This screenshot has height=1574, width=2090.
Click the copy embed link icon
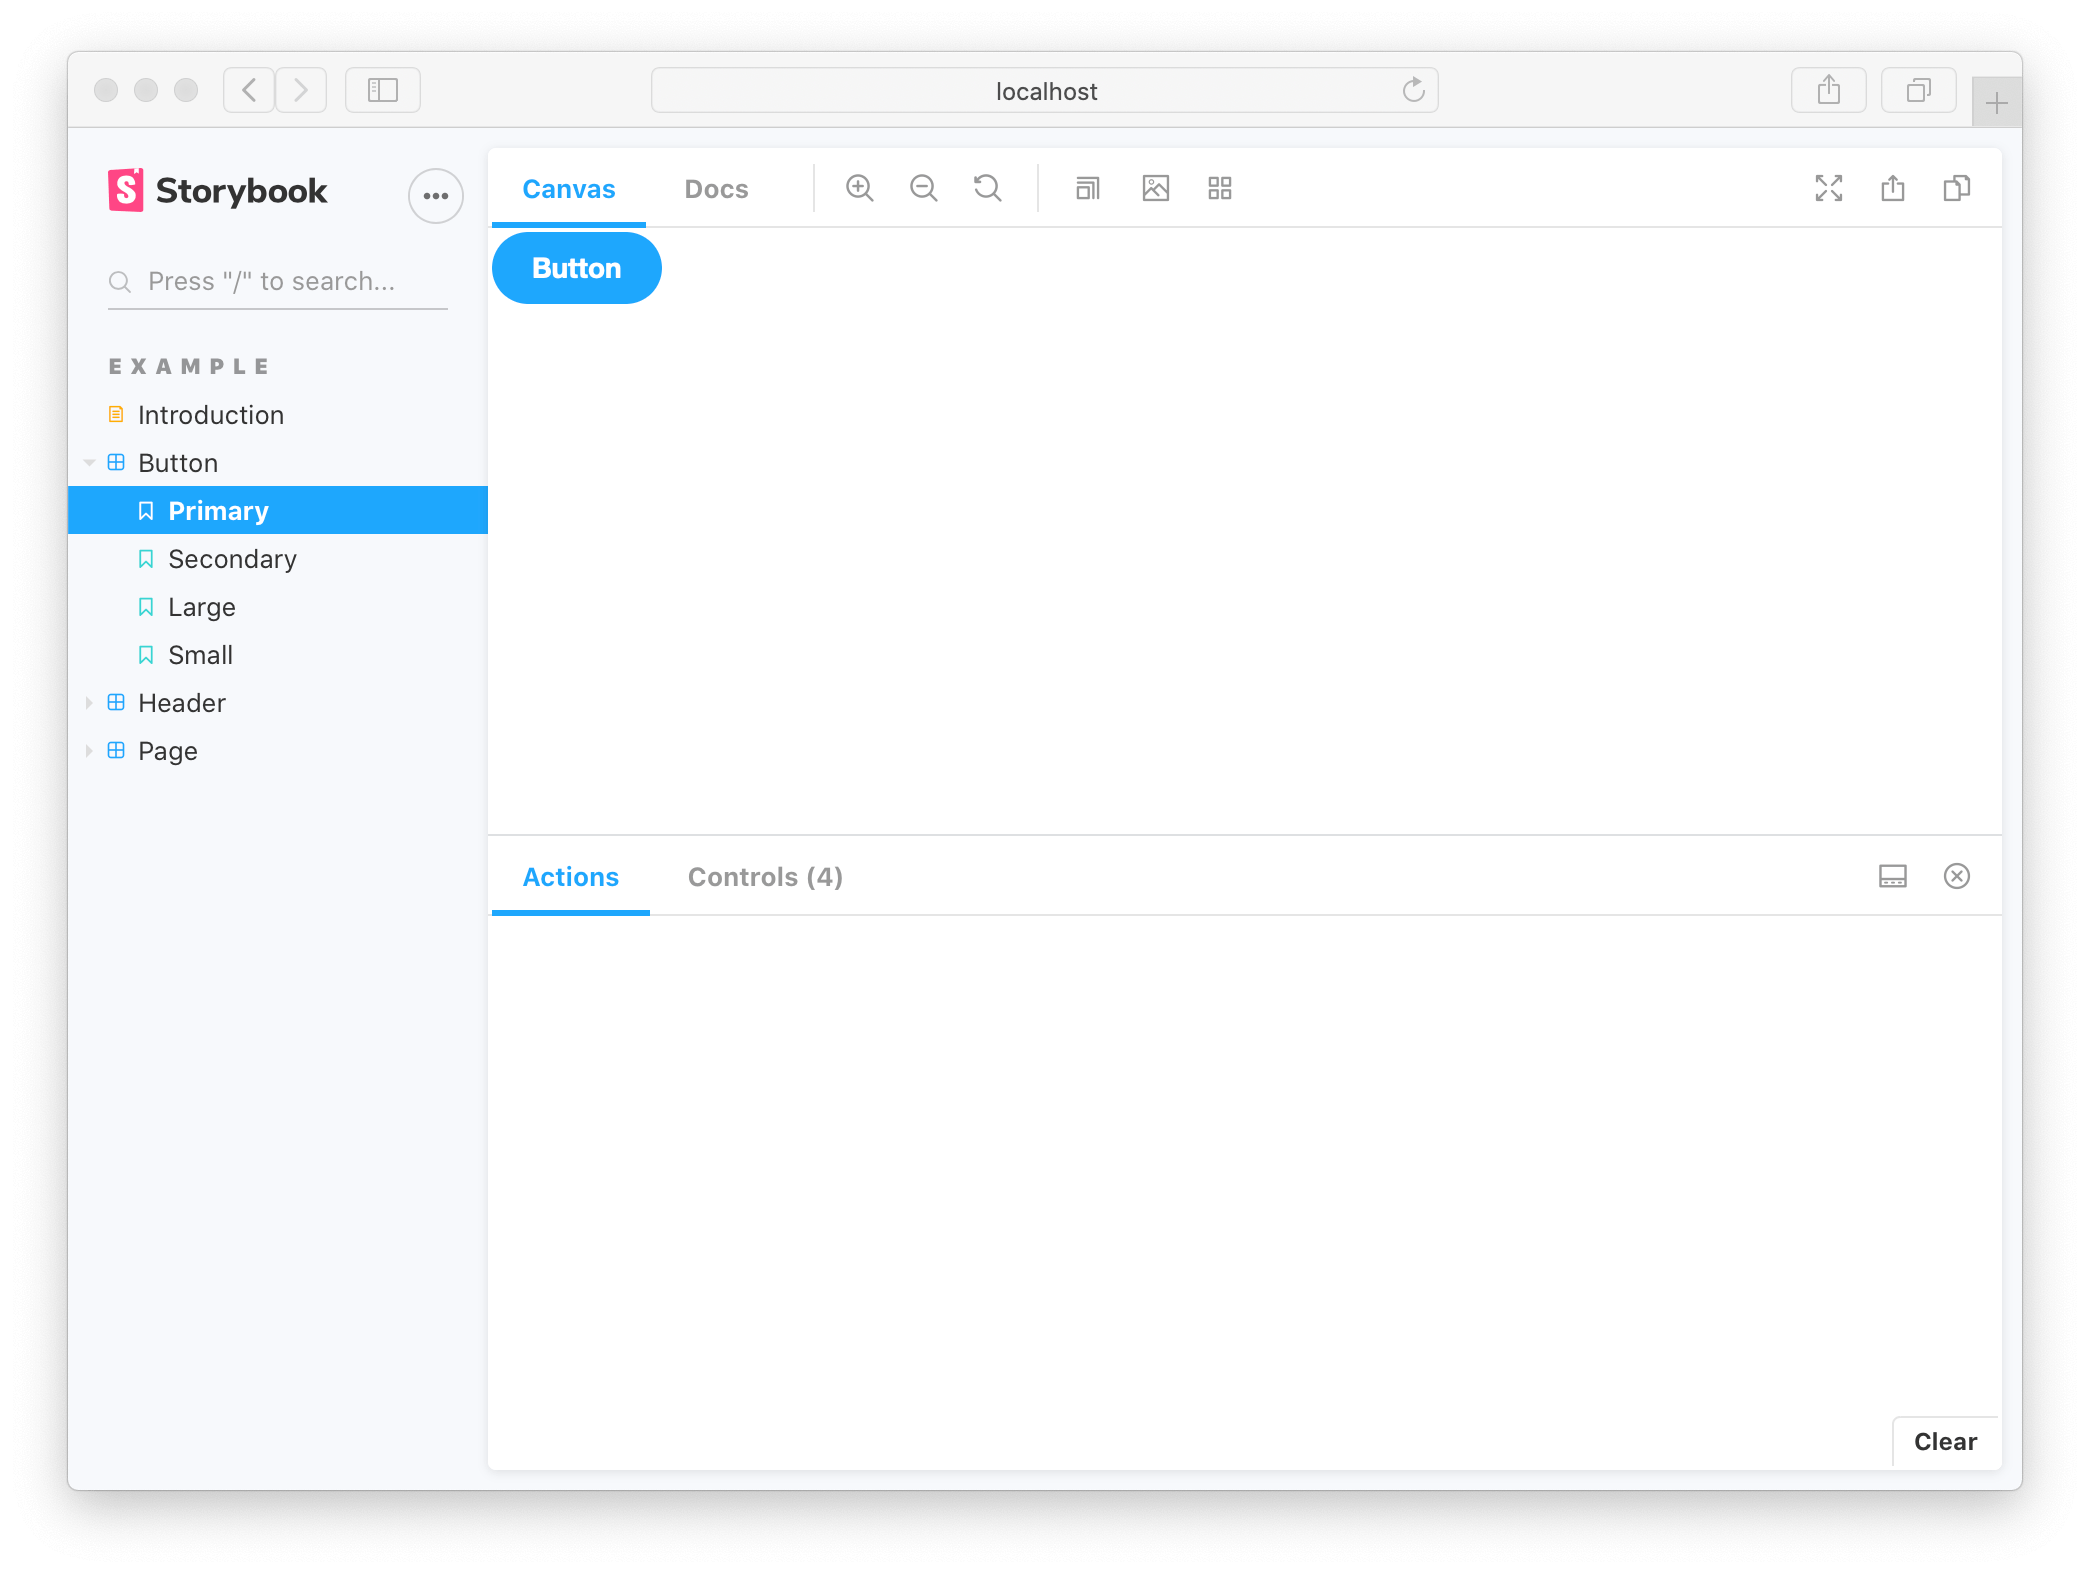1956,187
